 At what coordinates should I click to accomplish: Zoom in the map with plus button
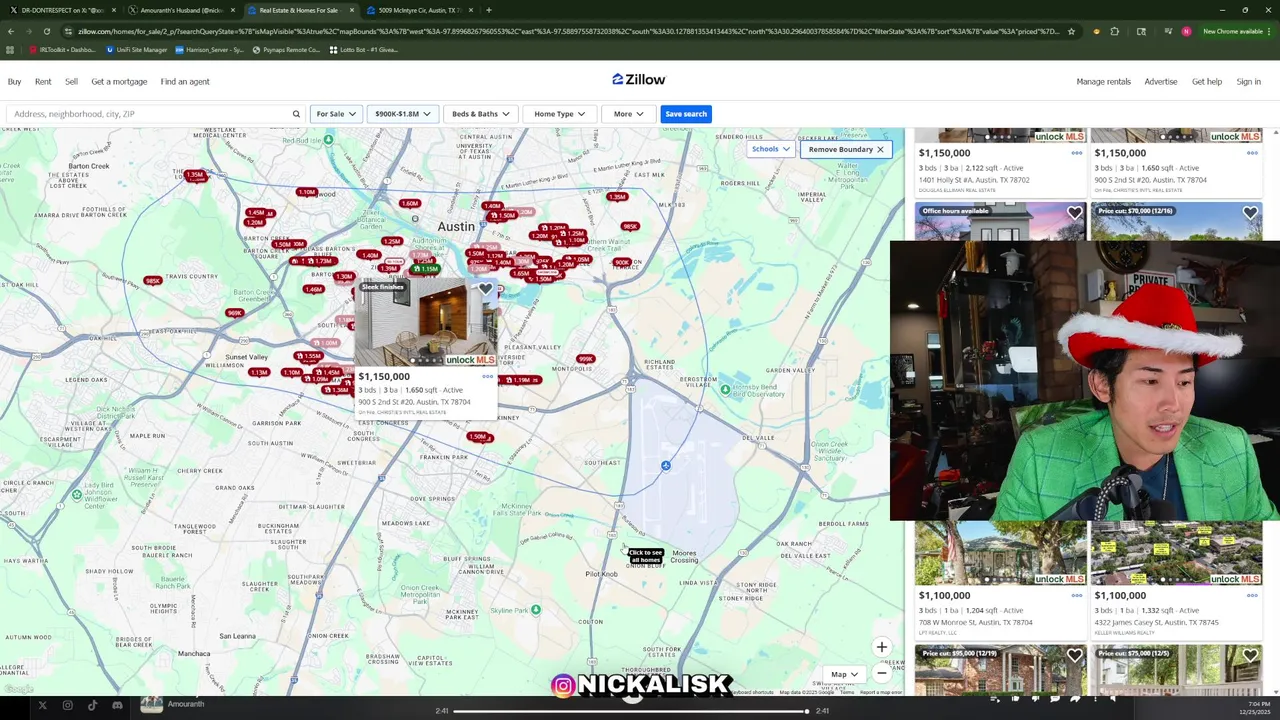click(881, 648)
